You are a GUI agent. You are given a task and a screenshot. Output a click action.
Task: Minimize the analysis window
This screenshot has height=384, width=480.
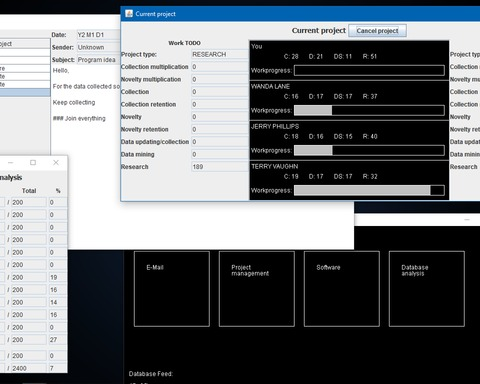(x=11, y=162)
